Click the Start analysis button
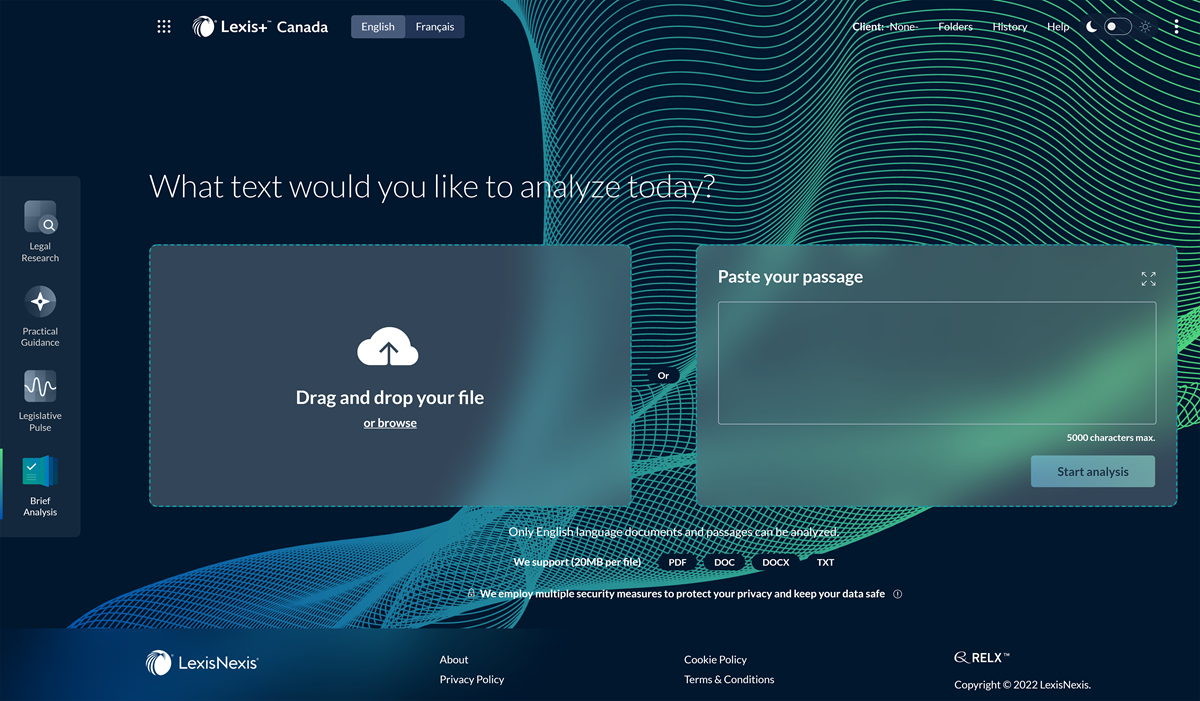The height and width of the screenshot is (701, 1200). click(1093, 472)
